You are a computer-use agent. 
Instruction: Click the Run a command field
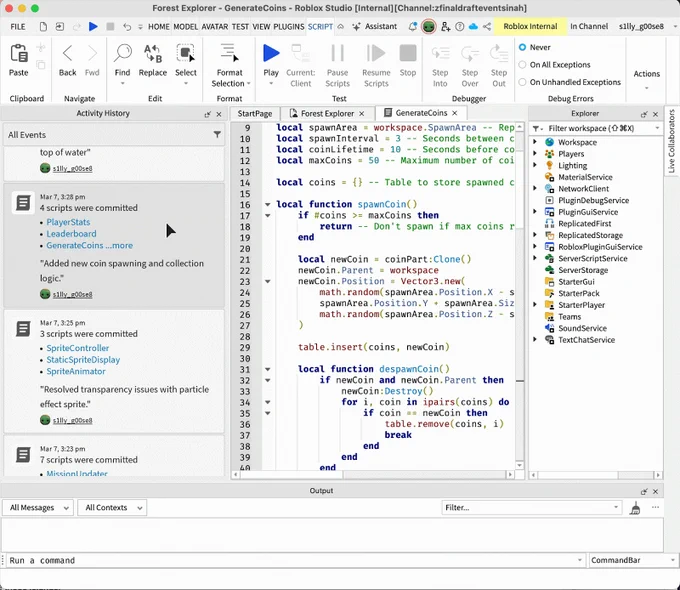click(x=295, y=560)
